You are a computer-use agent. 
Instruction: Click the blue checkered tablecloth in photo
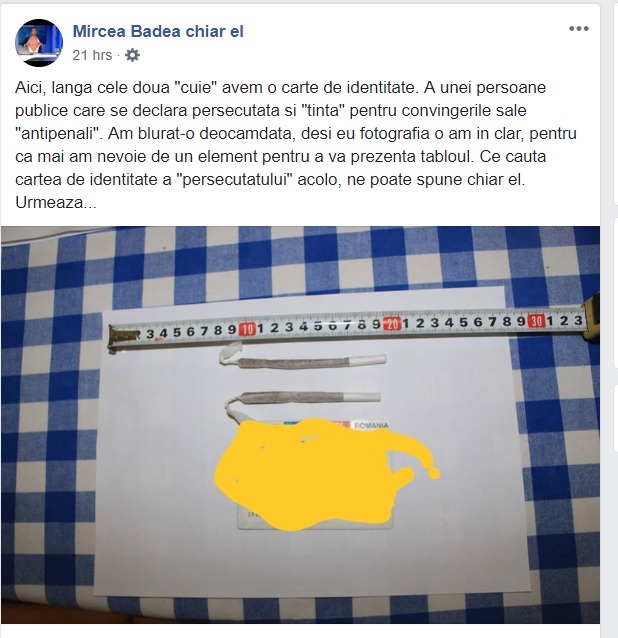53,407
